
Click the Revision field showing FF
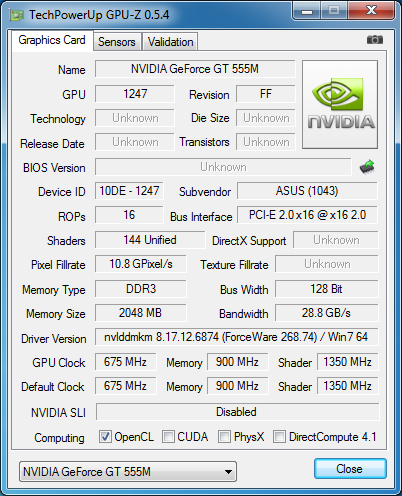(266, 94)
